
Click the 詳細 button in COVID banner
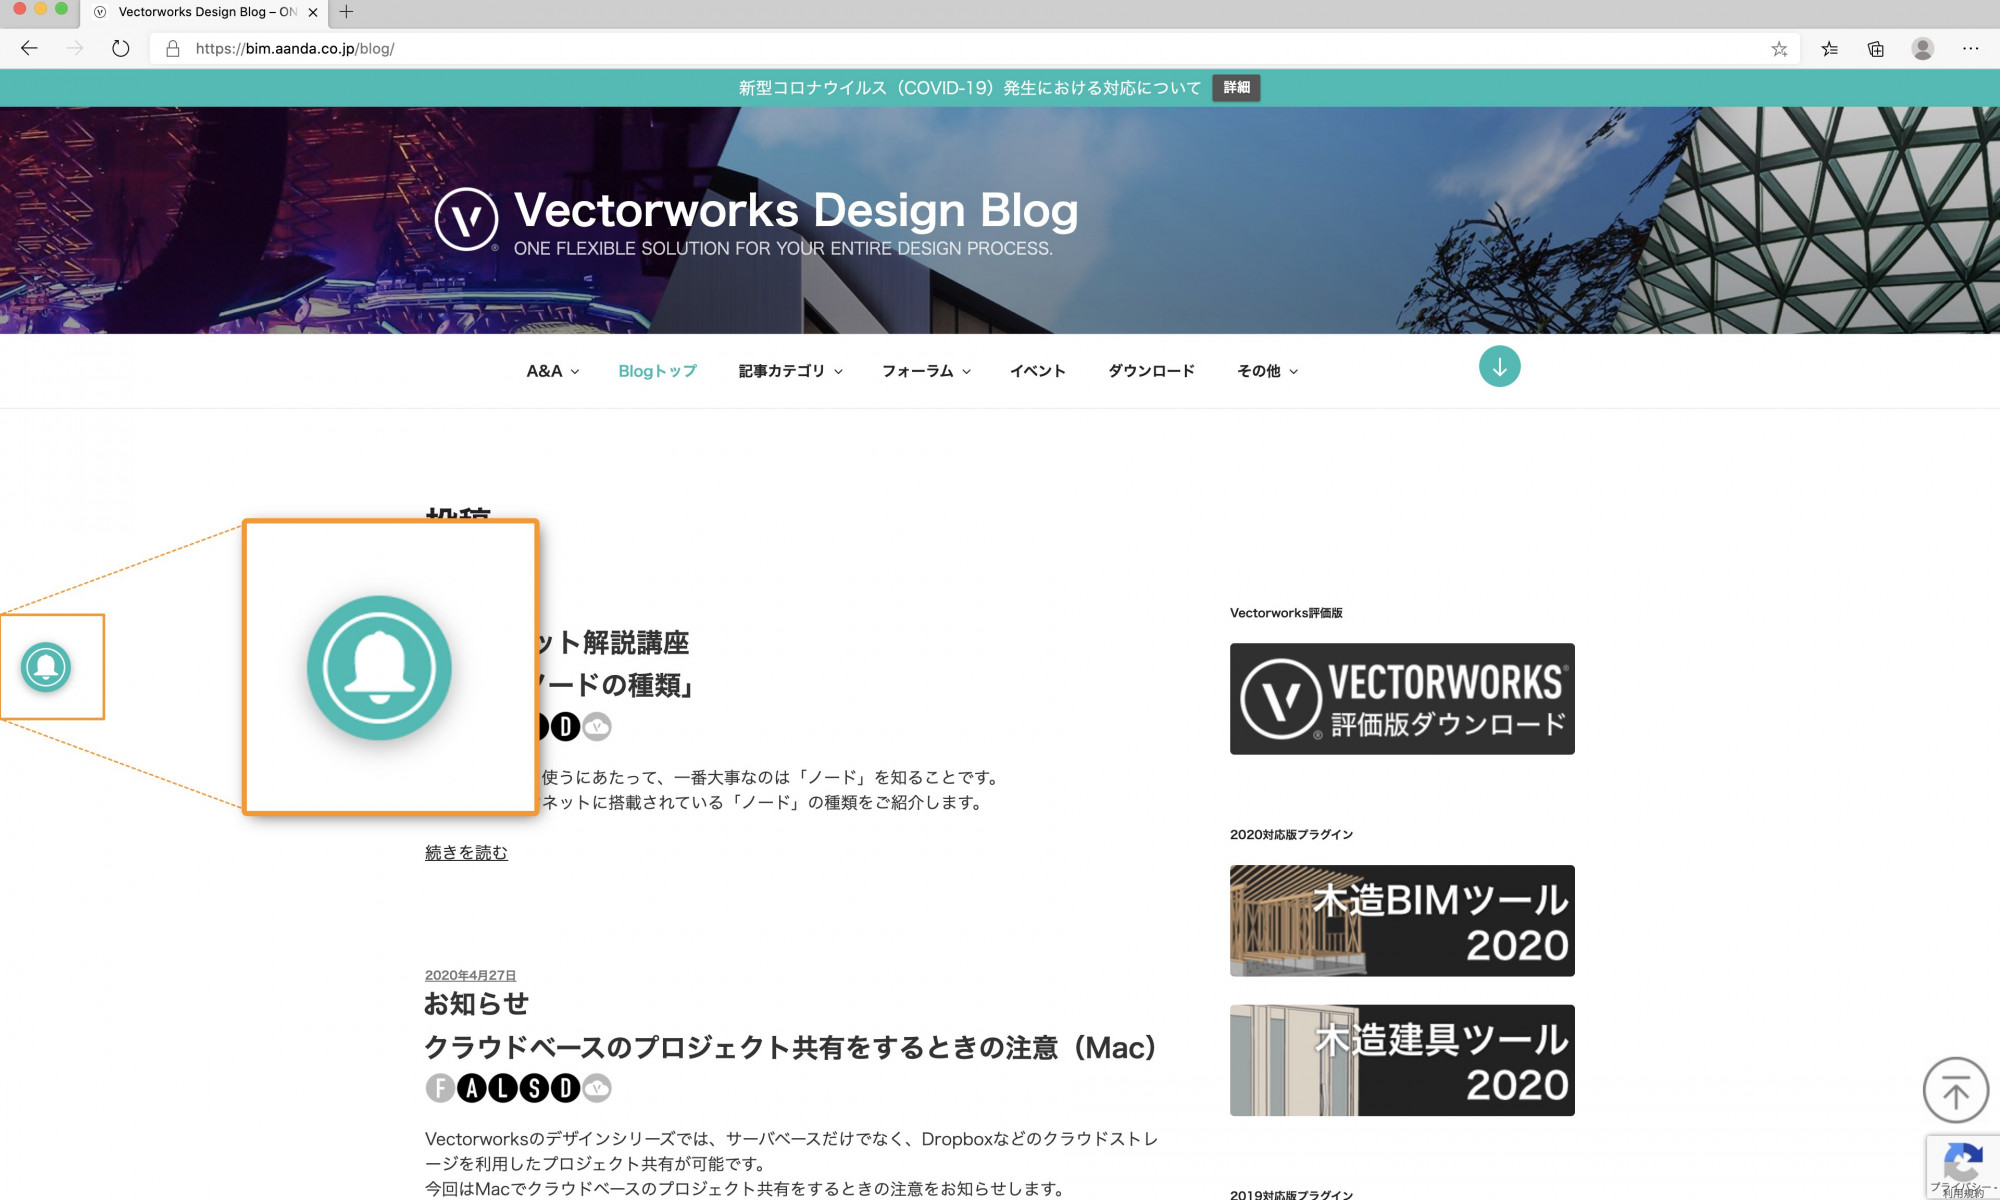click(1236, 88)
